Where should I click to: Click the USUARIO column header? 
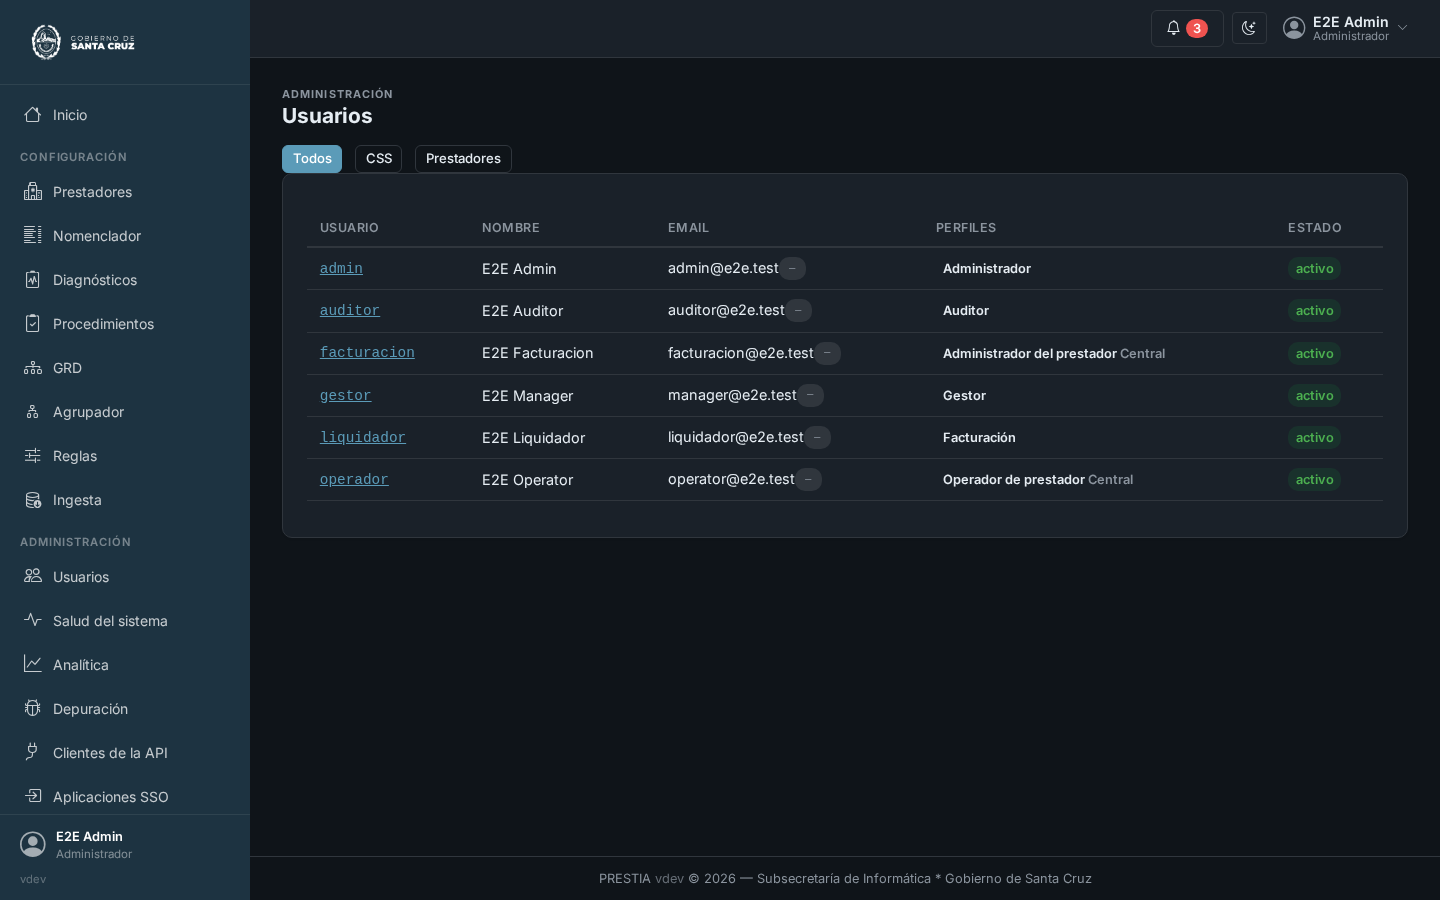tap(349, 228)
